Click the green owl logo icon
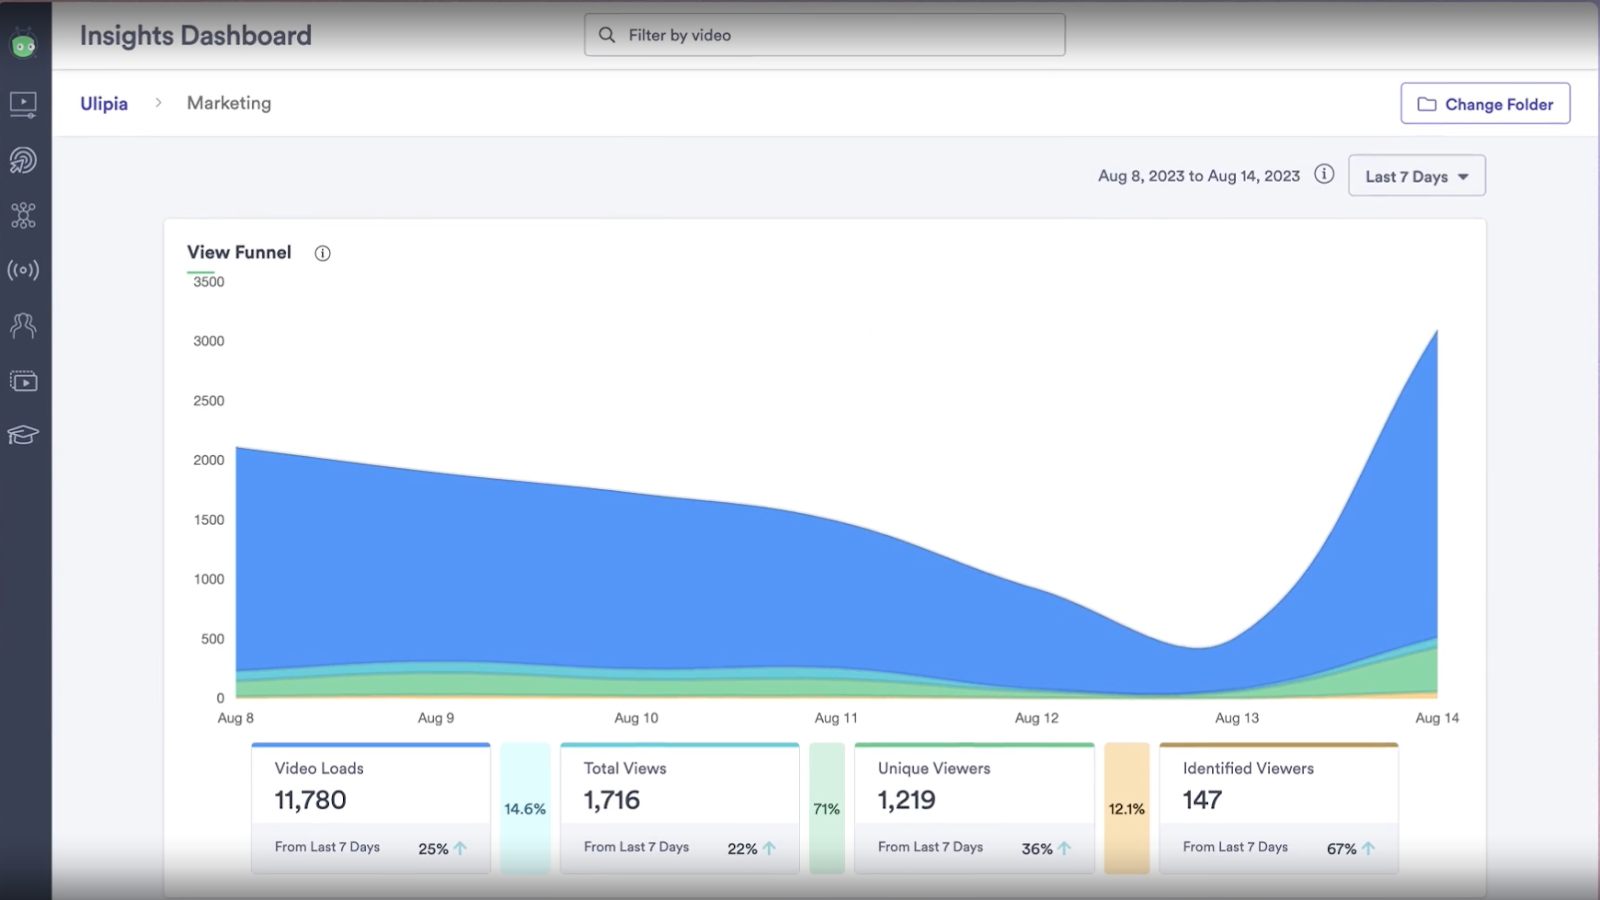This screenshot has height=900, width=1600. pyautogui.click(x=24, y=45)
